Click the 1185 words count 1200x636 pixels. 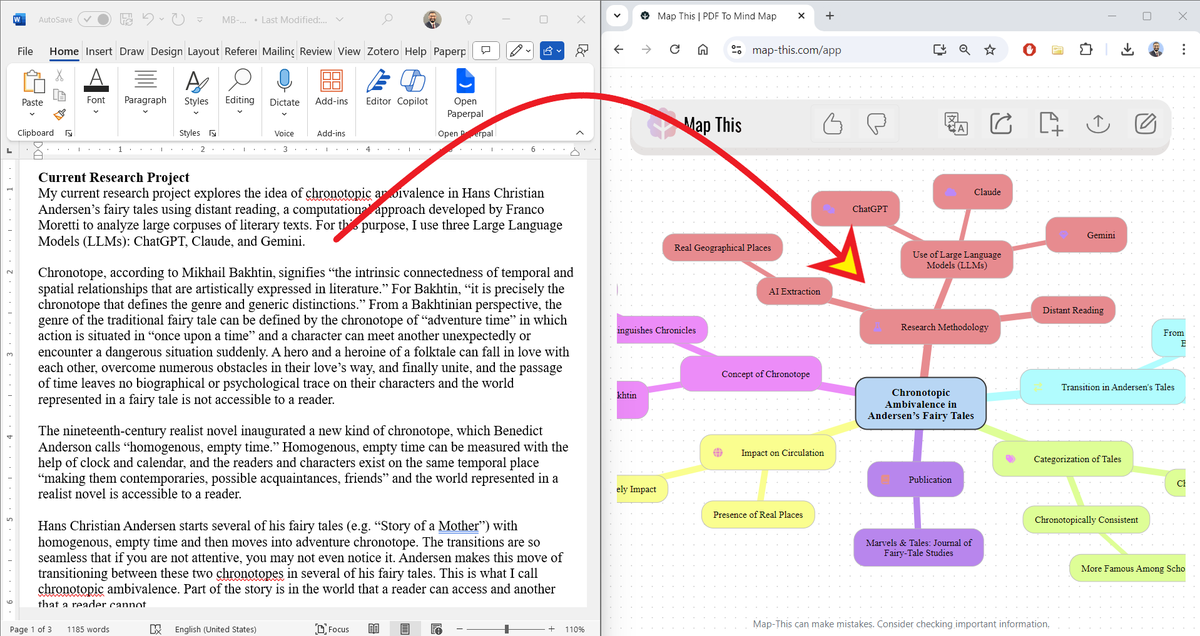88,629
